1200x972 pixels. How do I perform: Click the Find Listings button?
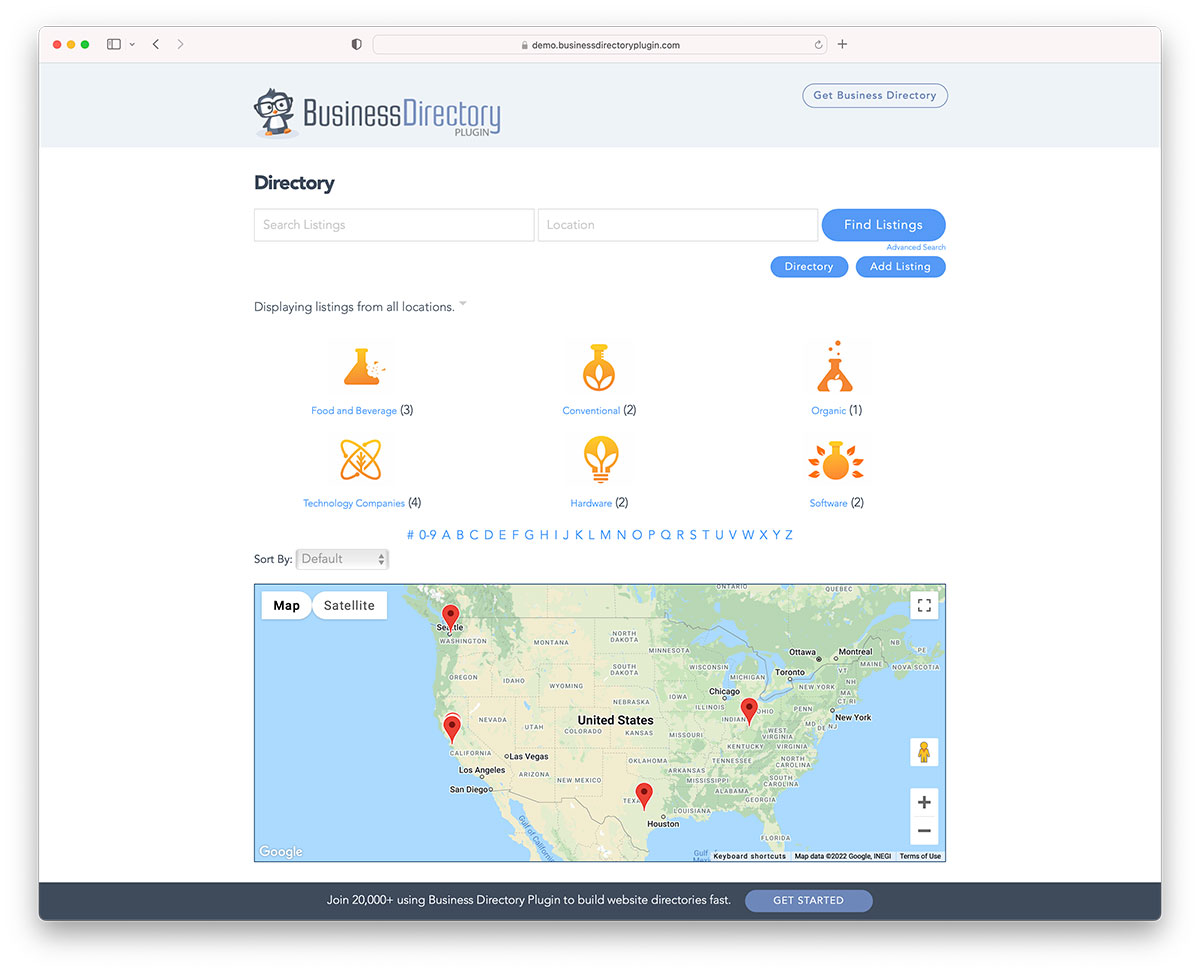(884, 225)
